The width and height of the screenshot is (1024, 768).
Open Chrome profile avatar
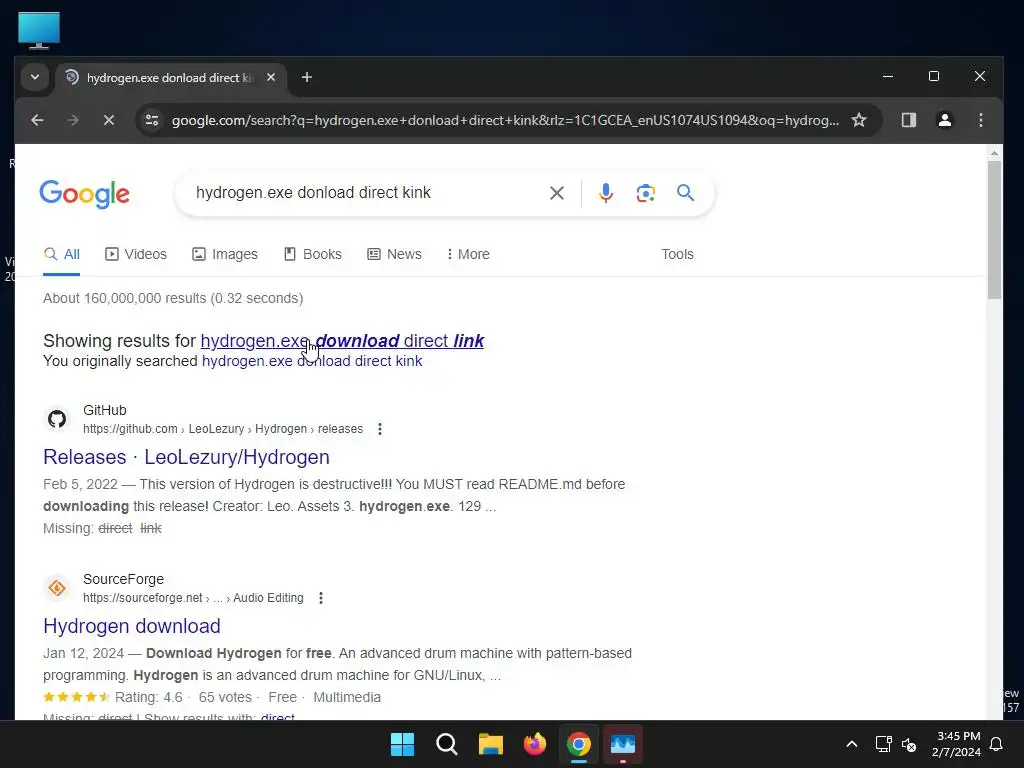(x=944, y=120)
